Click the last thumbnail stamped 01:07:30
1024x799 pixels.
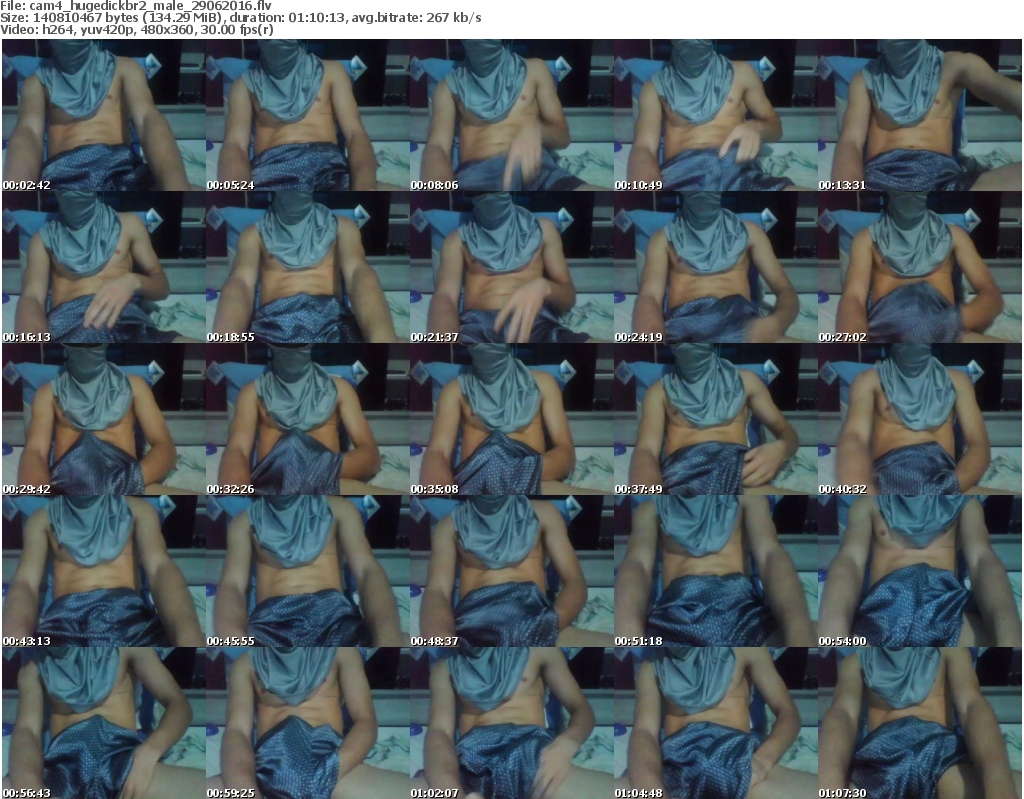[x=920, y=723]
